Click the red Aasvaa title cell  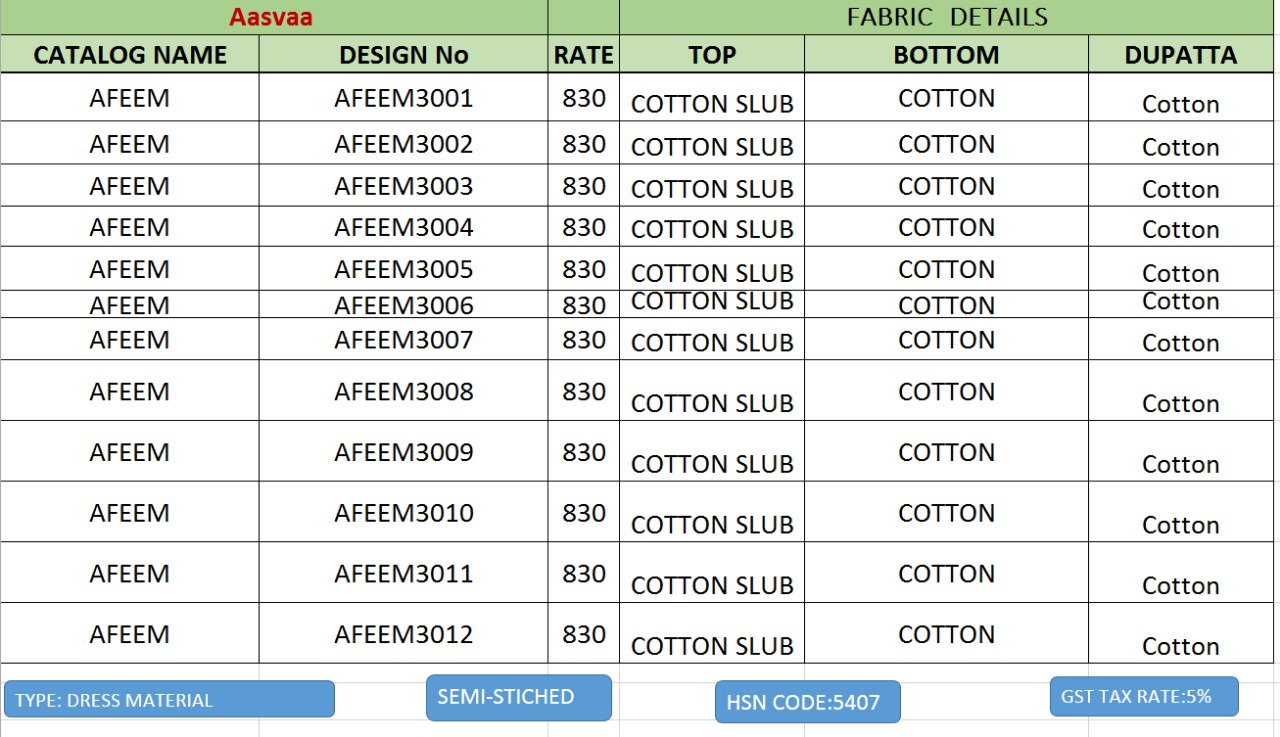pyautogui.click(x=271, y=17)
